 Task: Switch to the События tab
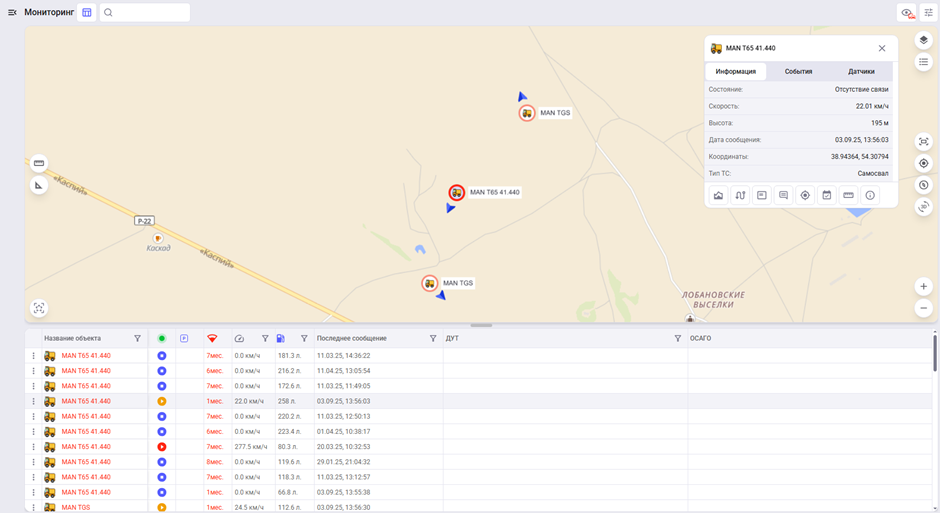tap(798, 72)
